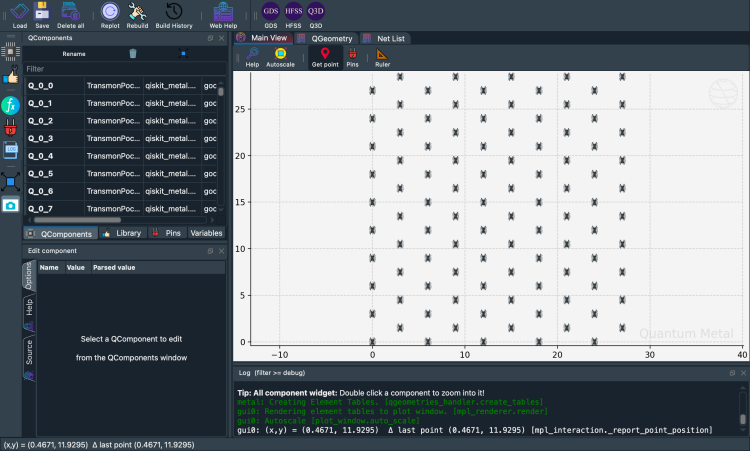Select the Variables tab
750x451 pixels.
click(x=206, y=233)
